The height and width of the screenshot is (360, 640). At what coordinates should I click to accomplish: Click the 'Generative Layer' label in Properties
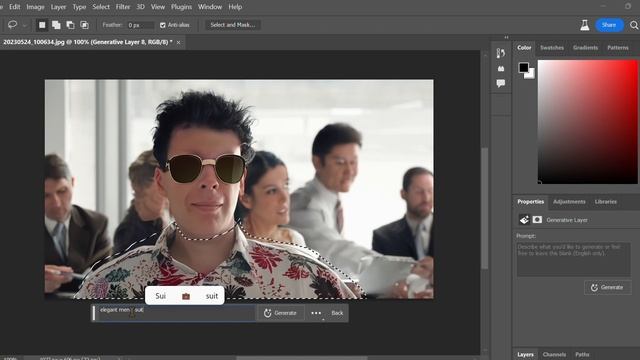coord(567,220)
